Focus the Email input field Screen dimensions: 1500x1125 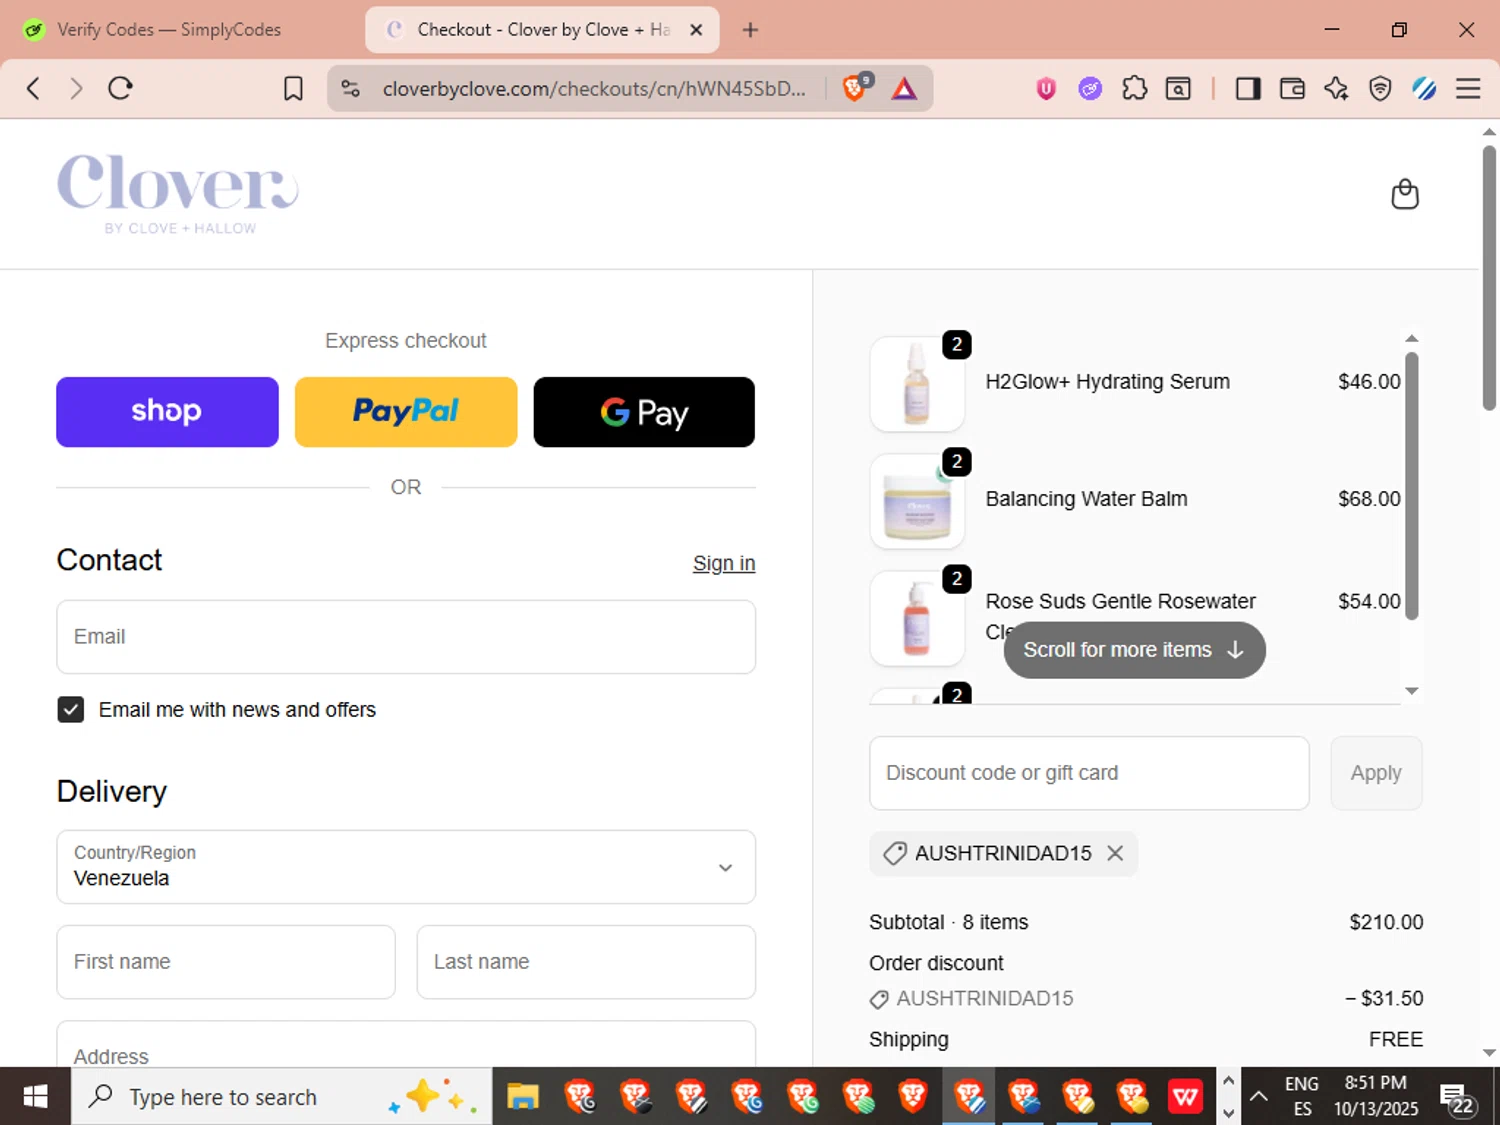[x=406, y=637]
